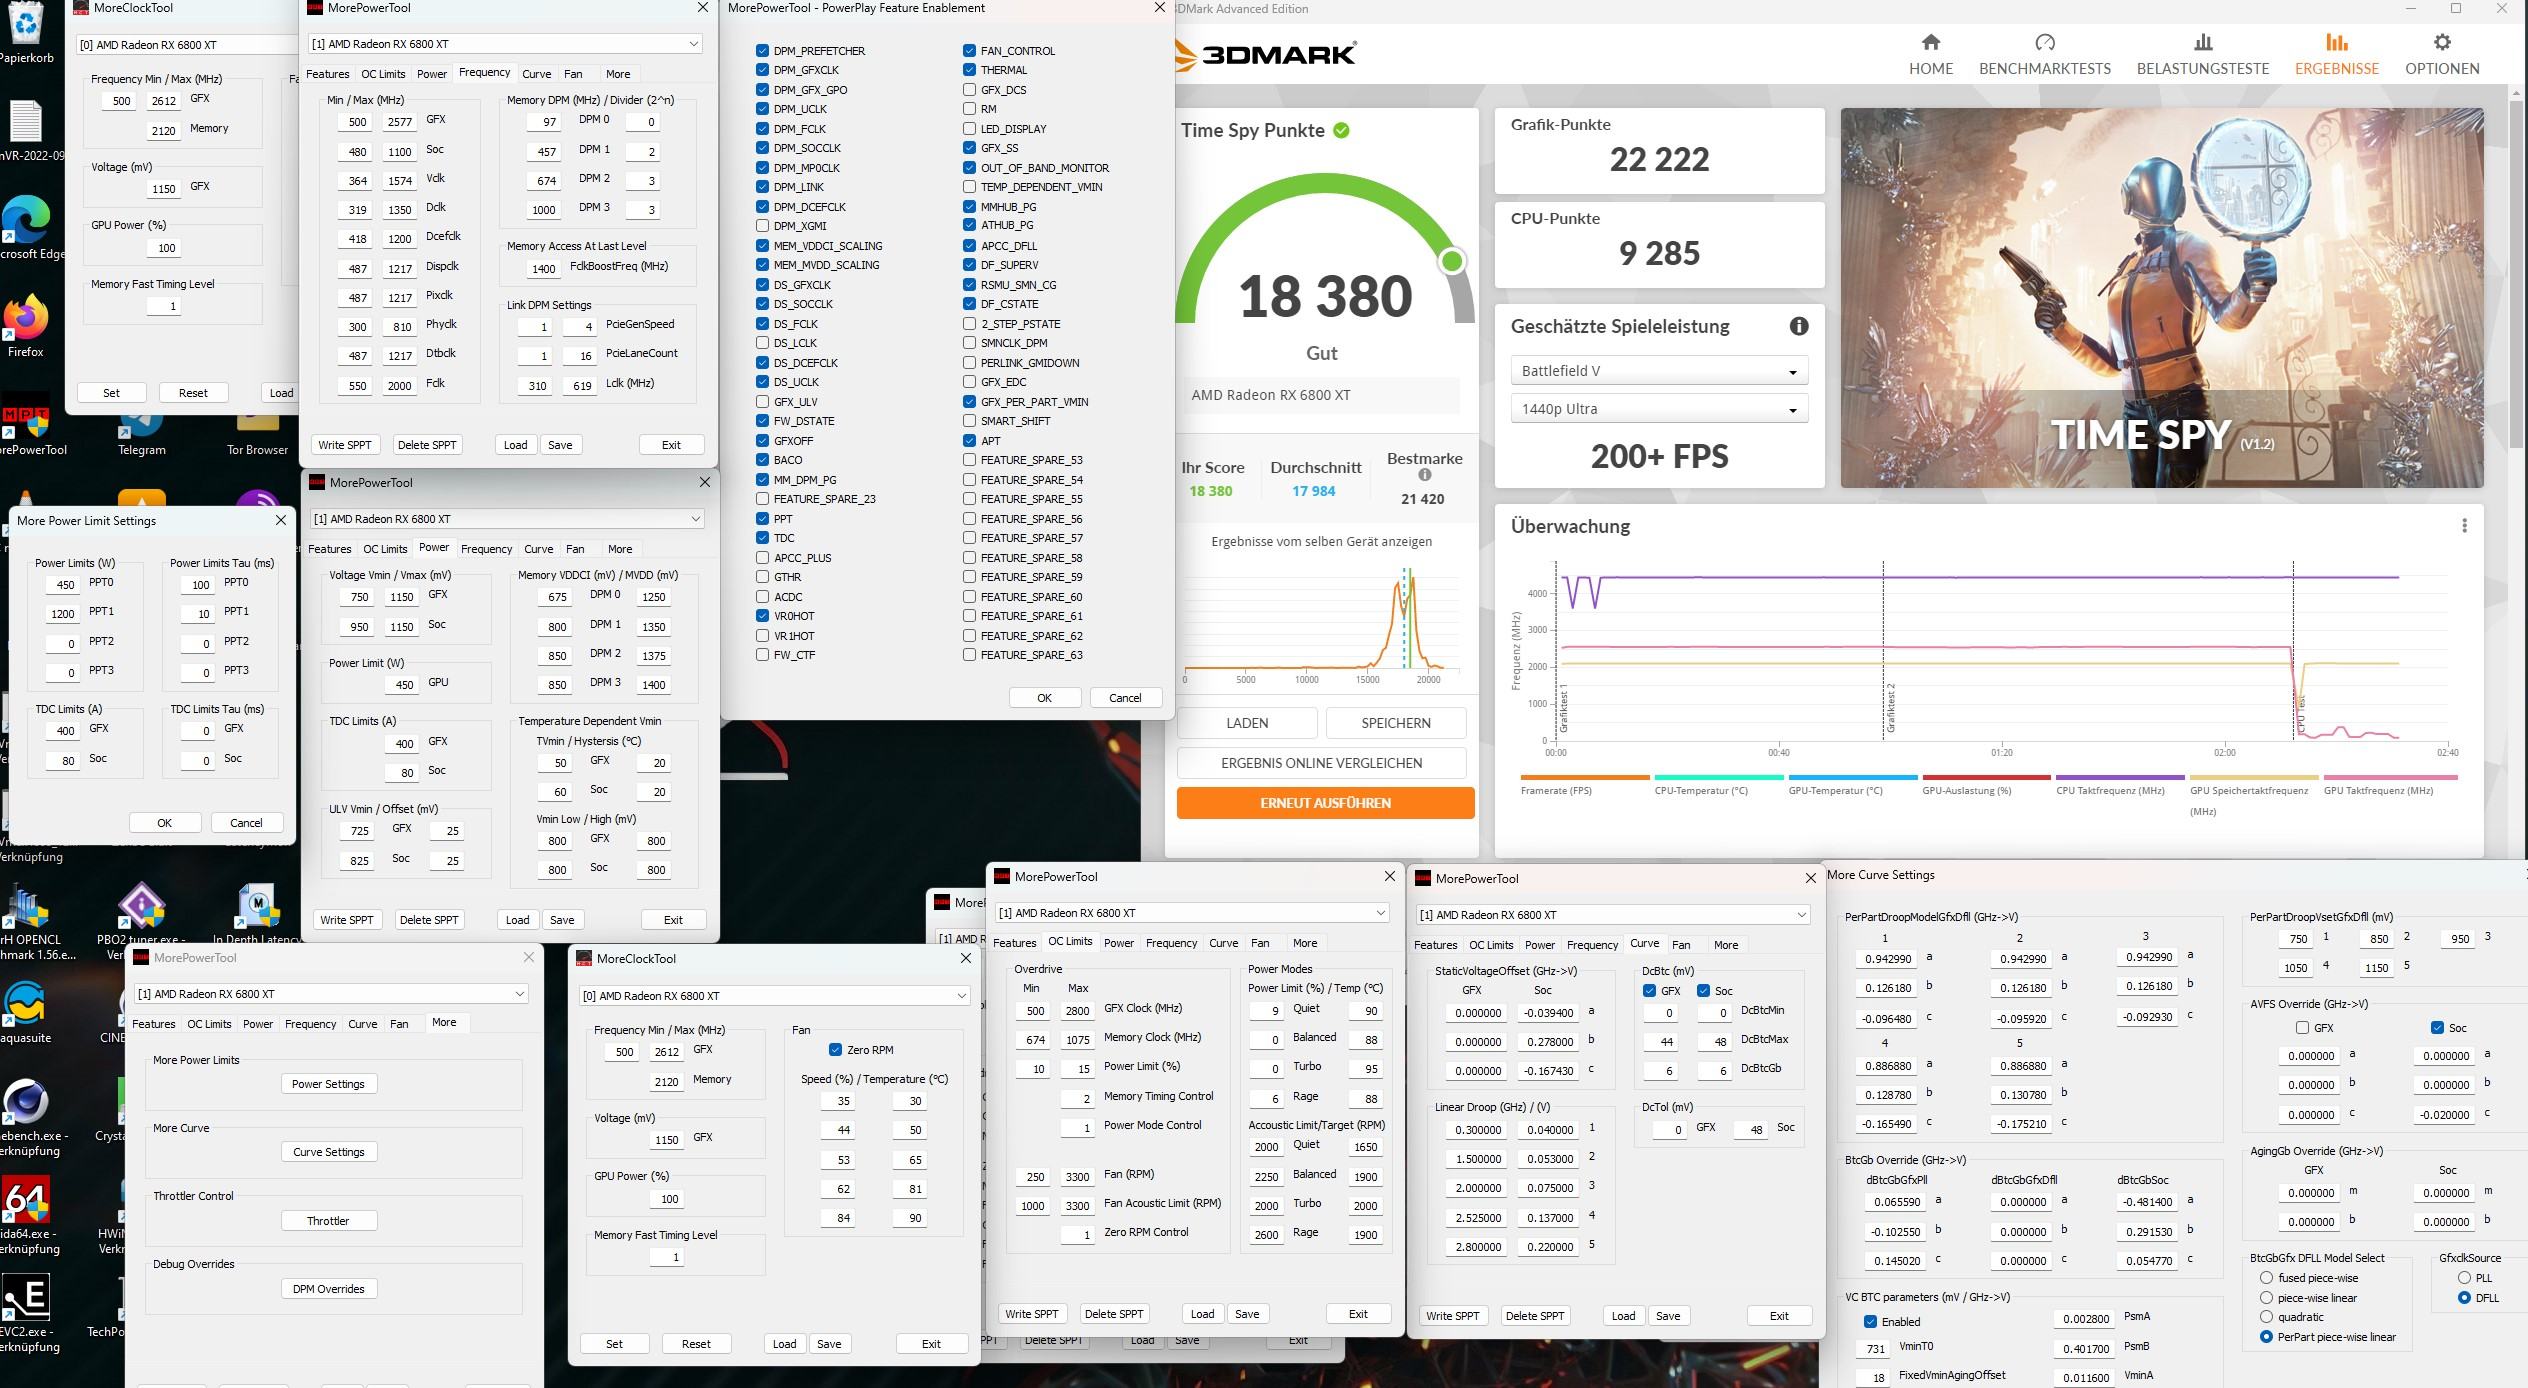Switch to OC Limits tab in More window
Viewport: 2528px width, 1388px height.
pos(209,1024)
